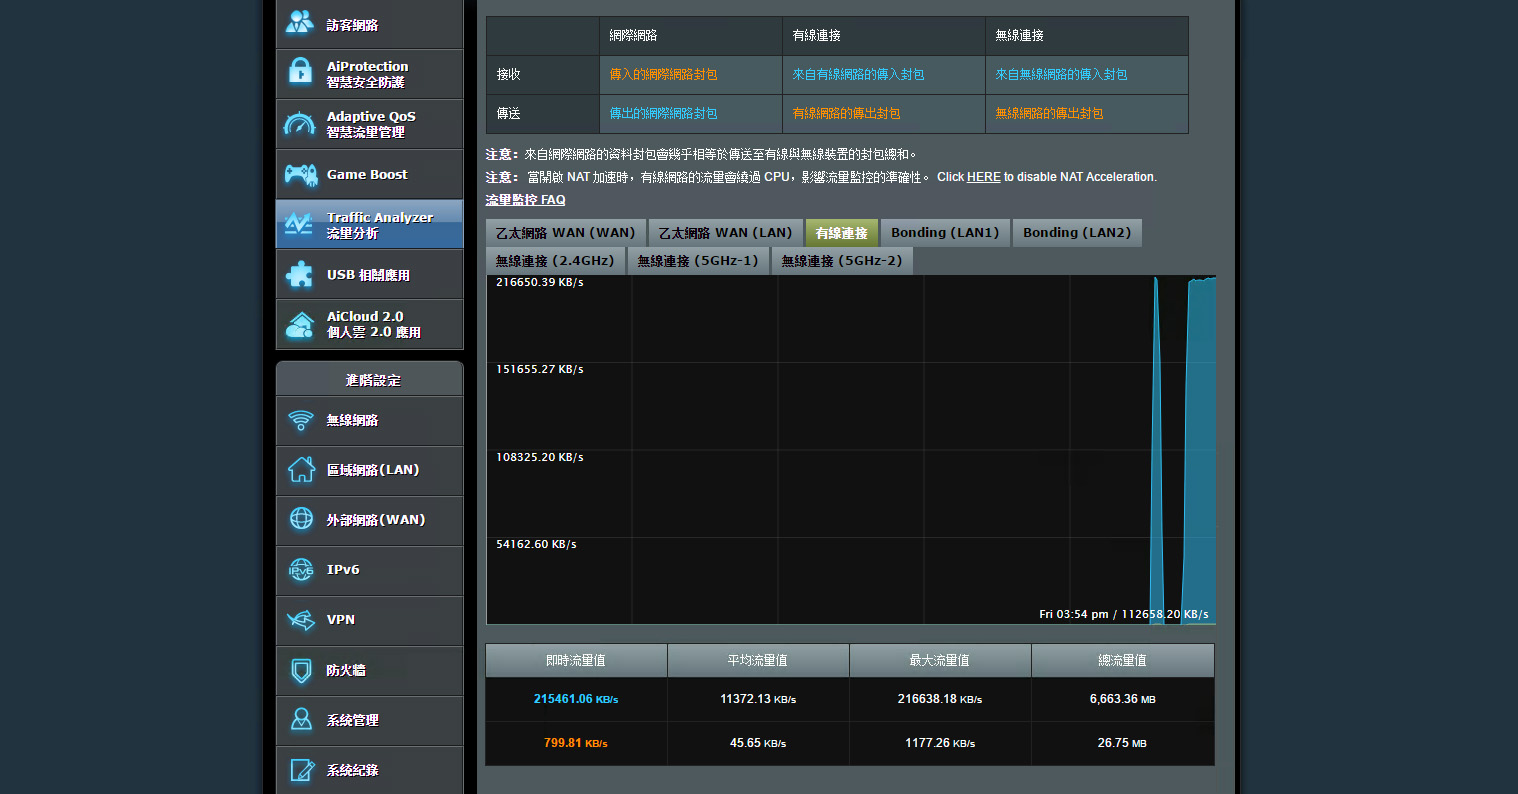Click the 215461.06 KB/s current traffic value
This screenshot has width=1518, height=794.
pos(576,699)
